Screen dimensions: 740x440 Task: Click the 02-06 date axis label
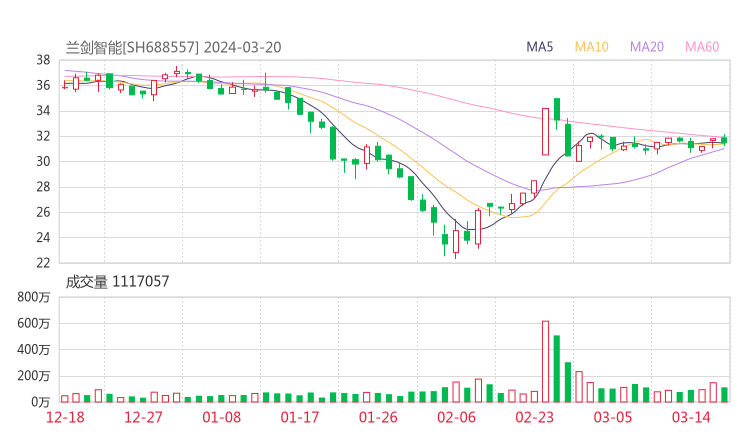click(x=456, y=417)
